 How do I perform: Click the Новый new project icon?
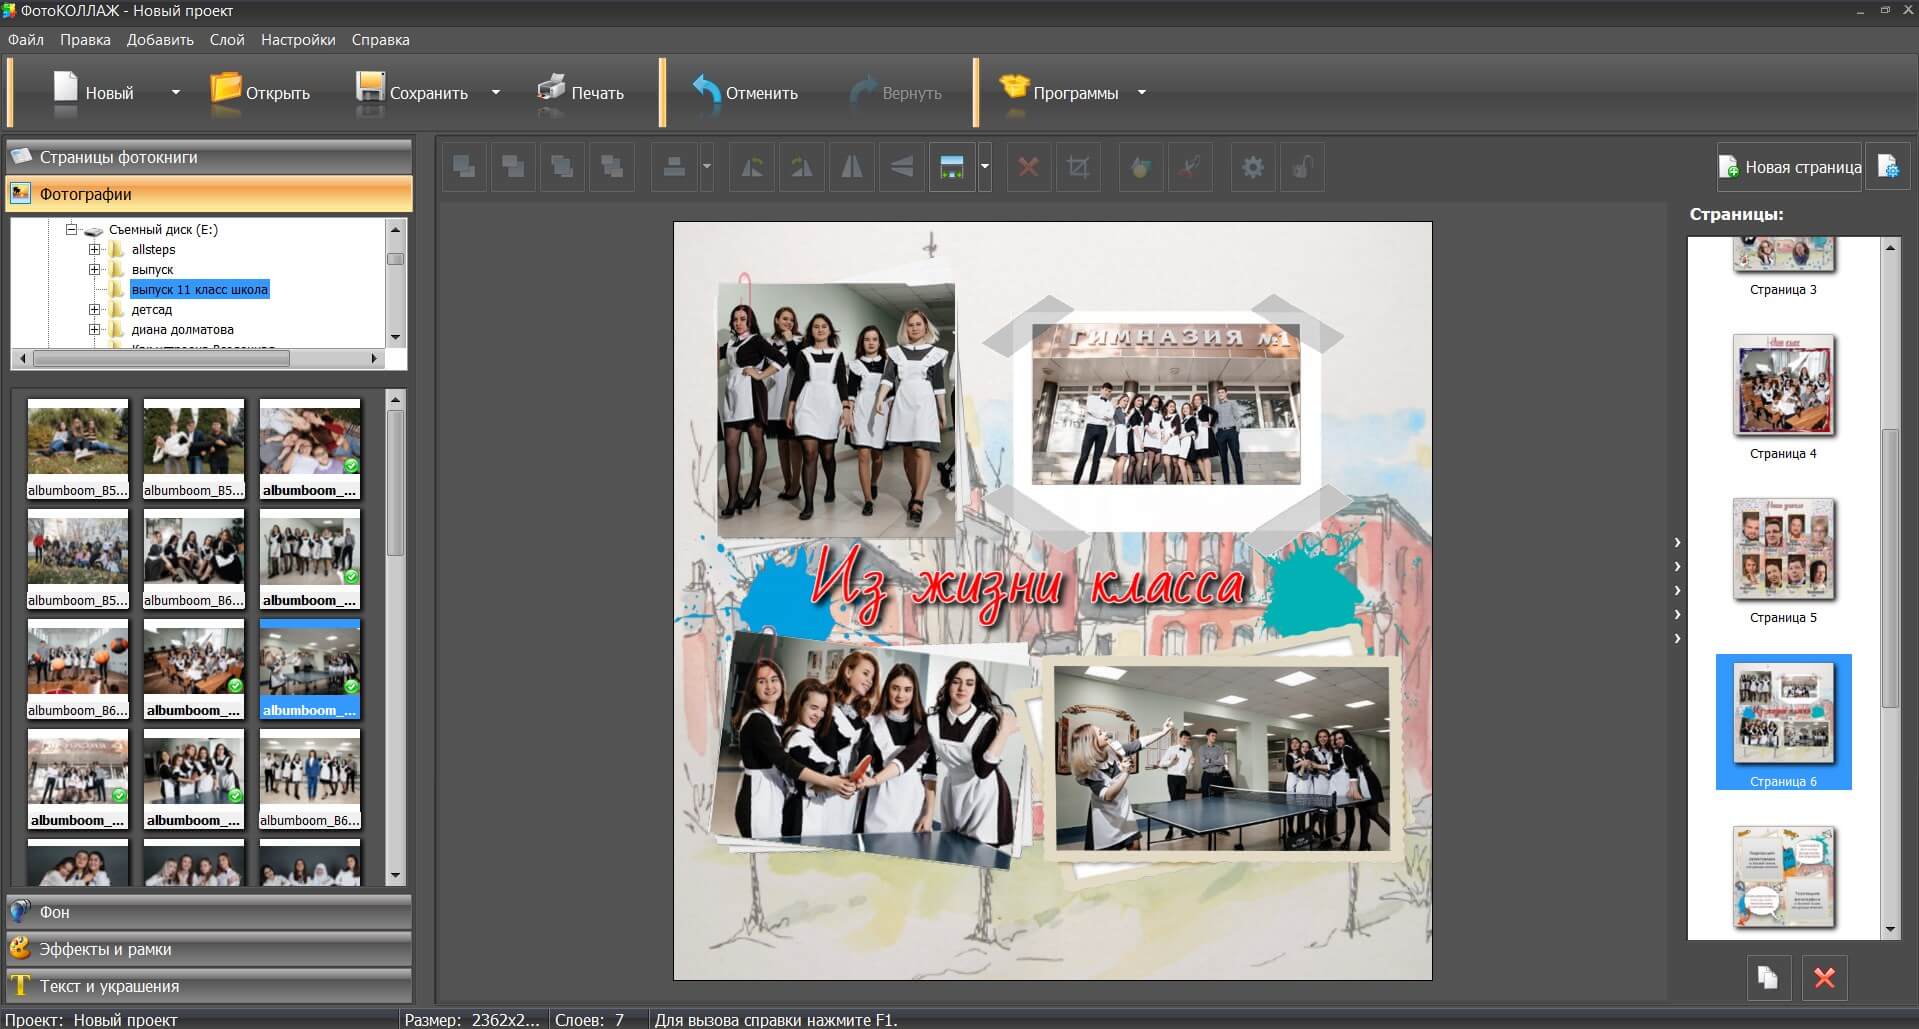click(66, 88)
